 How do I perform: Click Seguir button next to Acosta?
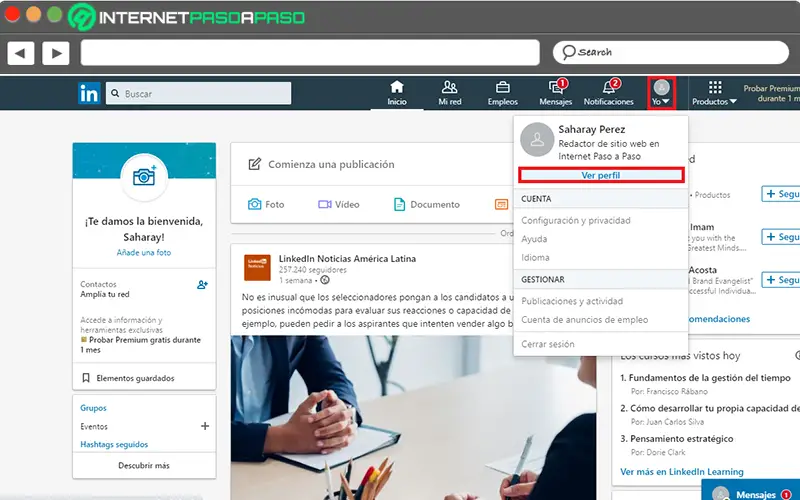[781, 280]
